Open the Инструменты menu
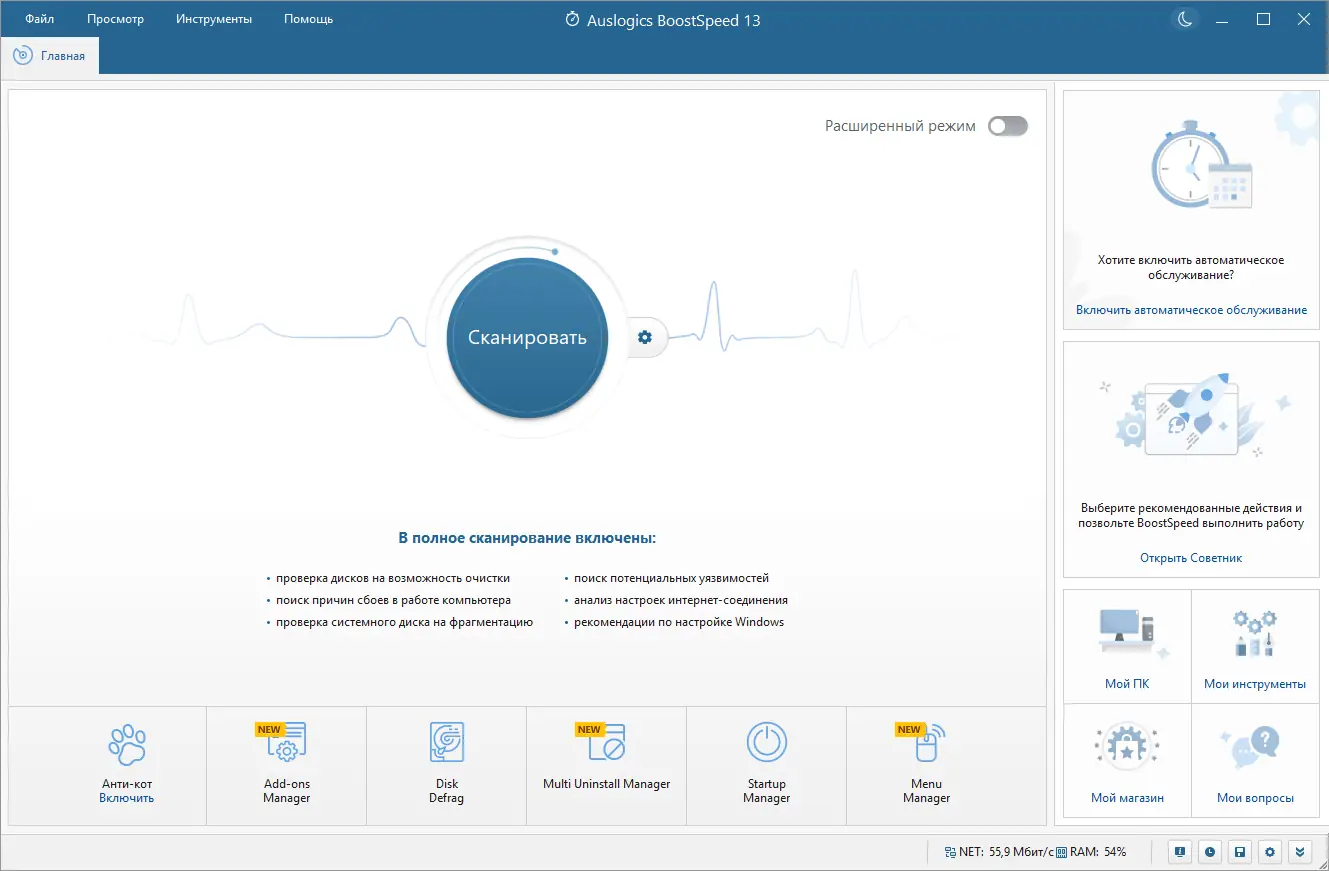The height and width of the screenshot is (871, 1329). pos(213,18)
